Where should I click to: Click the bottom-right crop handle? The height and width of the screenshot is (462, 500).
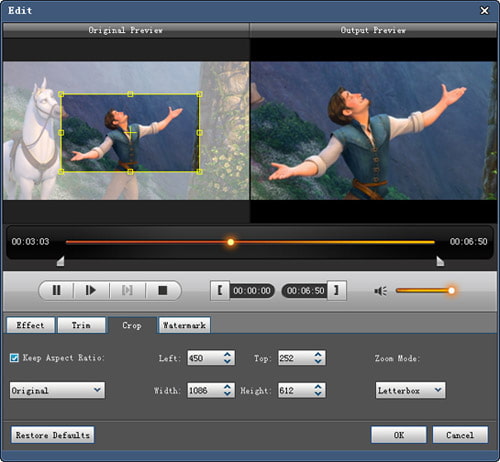(199, 172)
